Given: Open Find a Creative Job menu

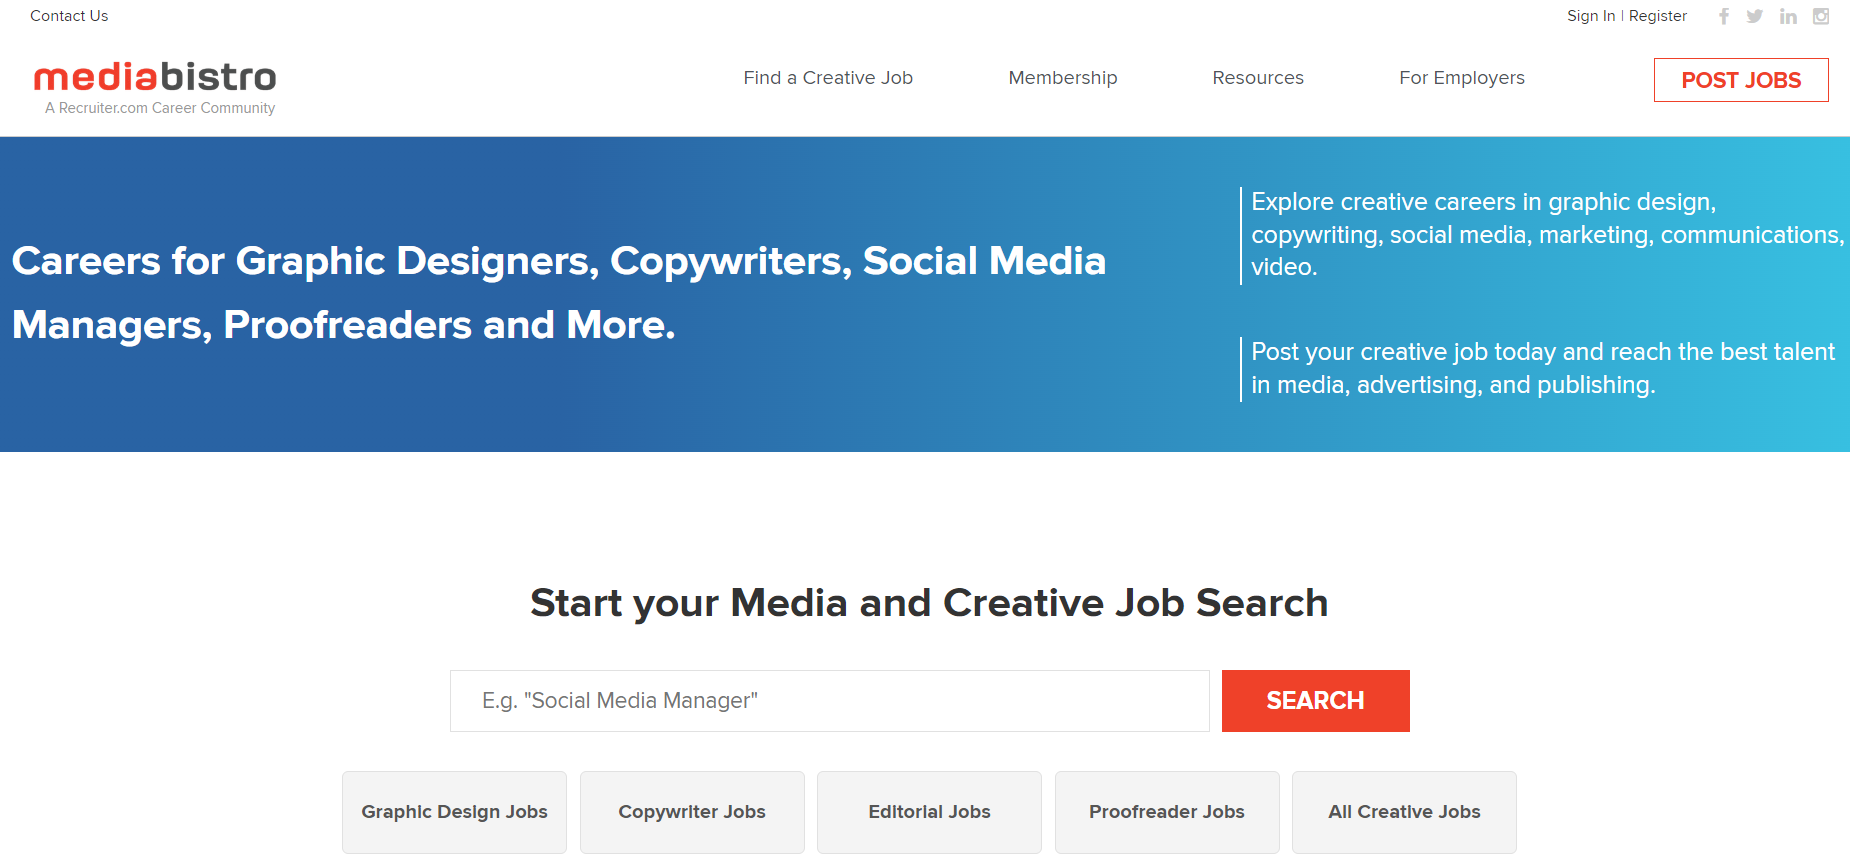Looking at the screenshot, I should [x=828, y=78].
